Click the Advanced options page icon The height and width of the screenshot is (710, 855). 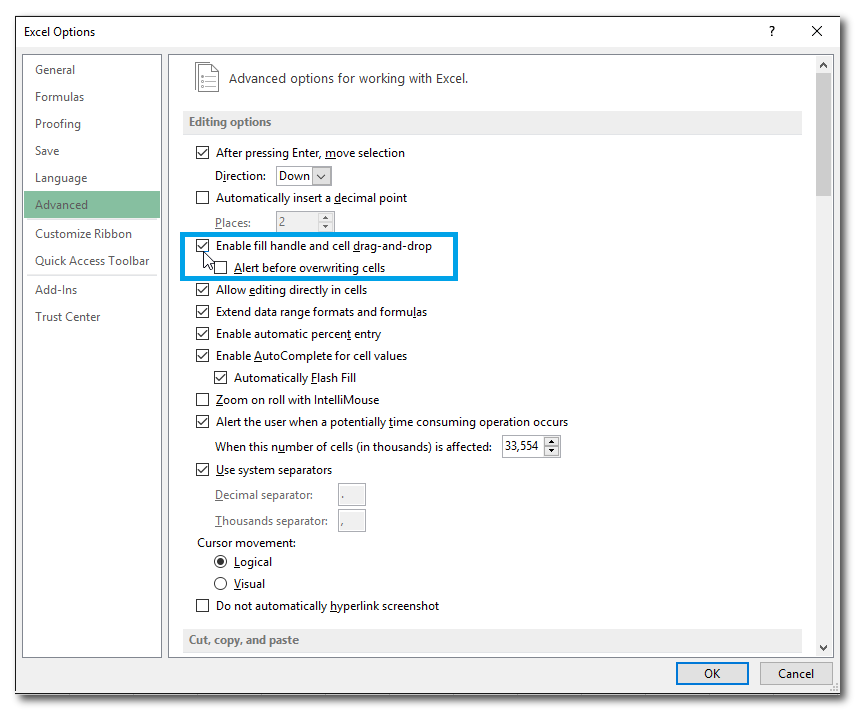(207, 78)
